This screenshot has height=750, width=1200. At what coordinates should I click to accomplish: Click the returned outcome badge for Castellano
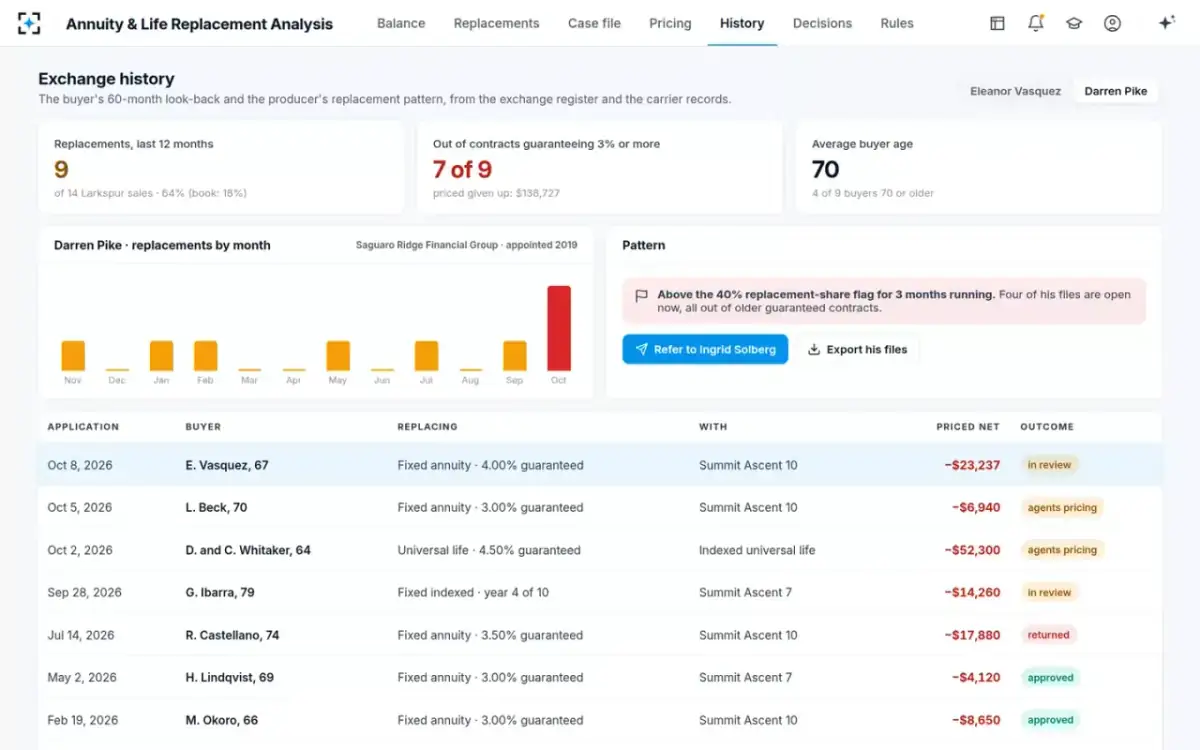point(1048,635)
